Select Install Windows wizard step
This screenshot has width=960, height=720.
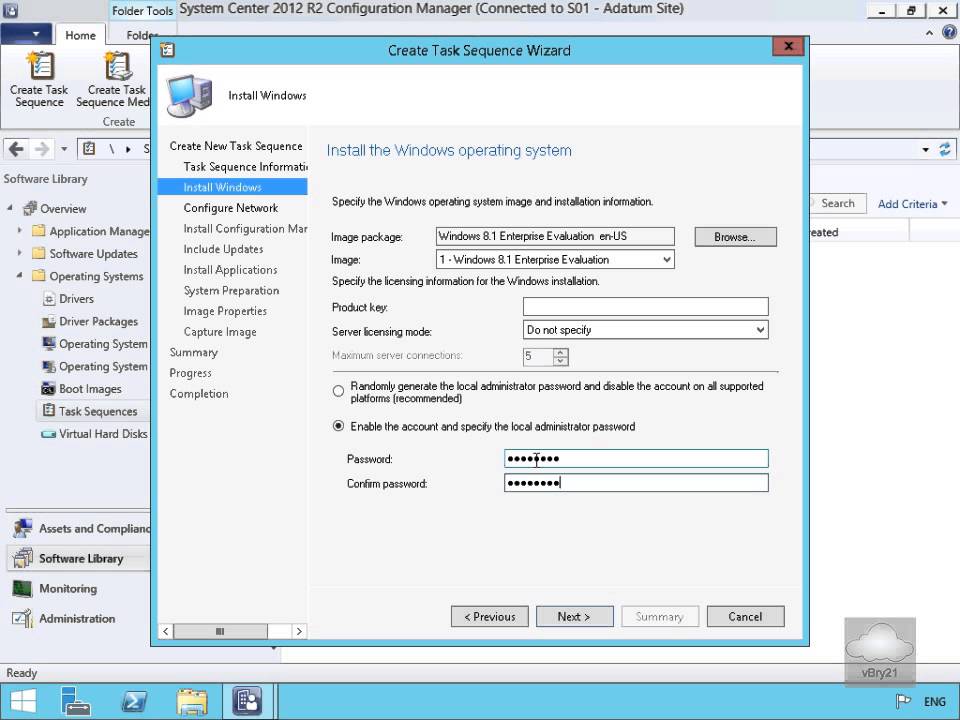(x=232, y=187)
